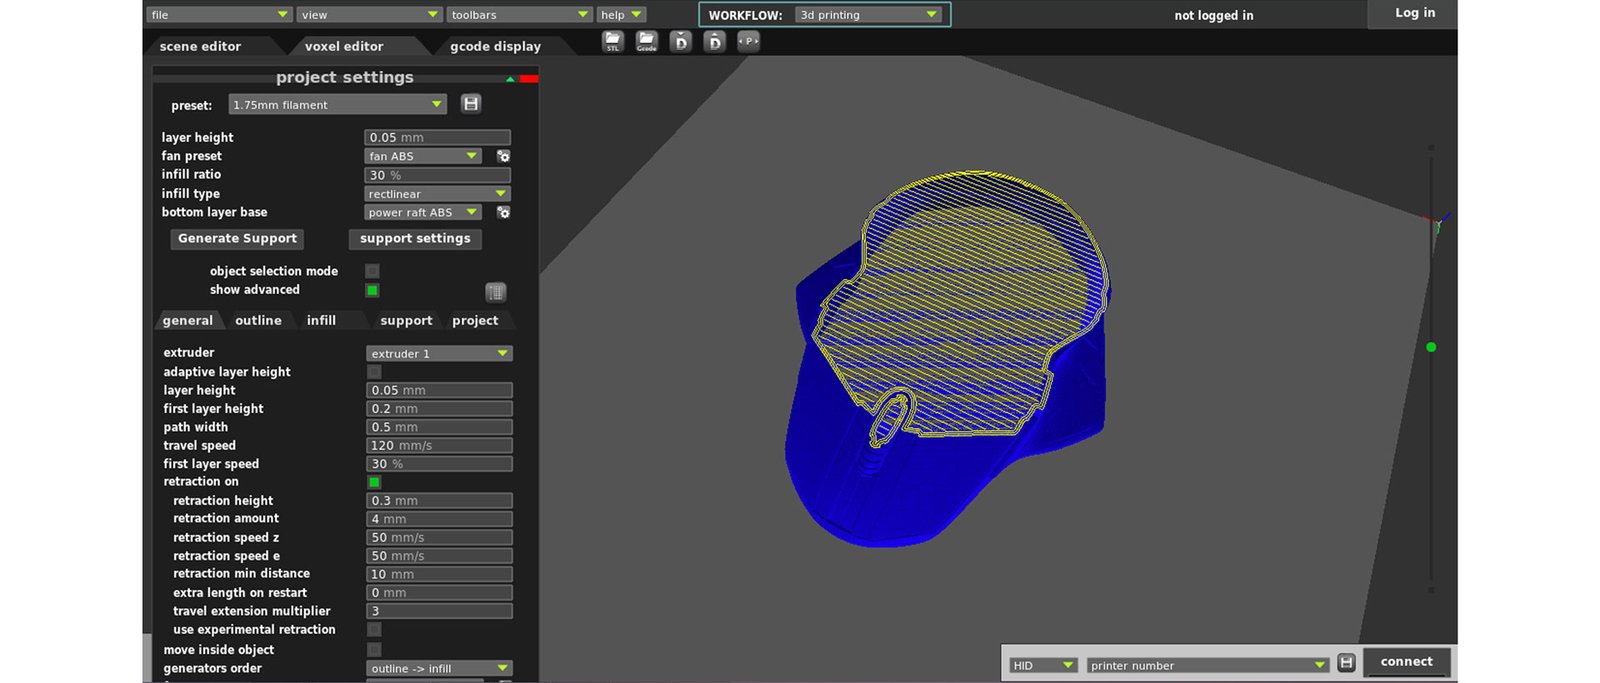Open the extruder selection dropdown

pos(439,353)
